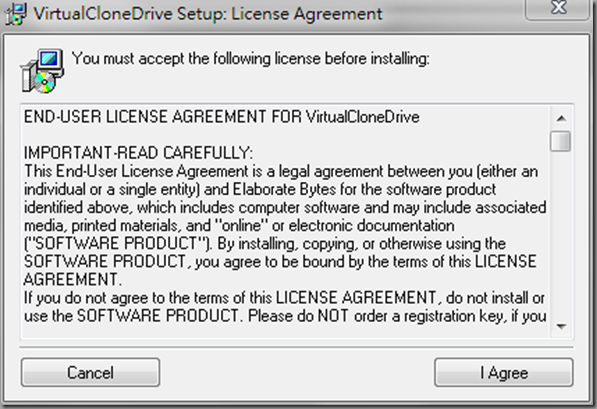This screenshot has width=597, height=409.
Task: Accept the license with I Agree
Action: tap(504, 372)
